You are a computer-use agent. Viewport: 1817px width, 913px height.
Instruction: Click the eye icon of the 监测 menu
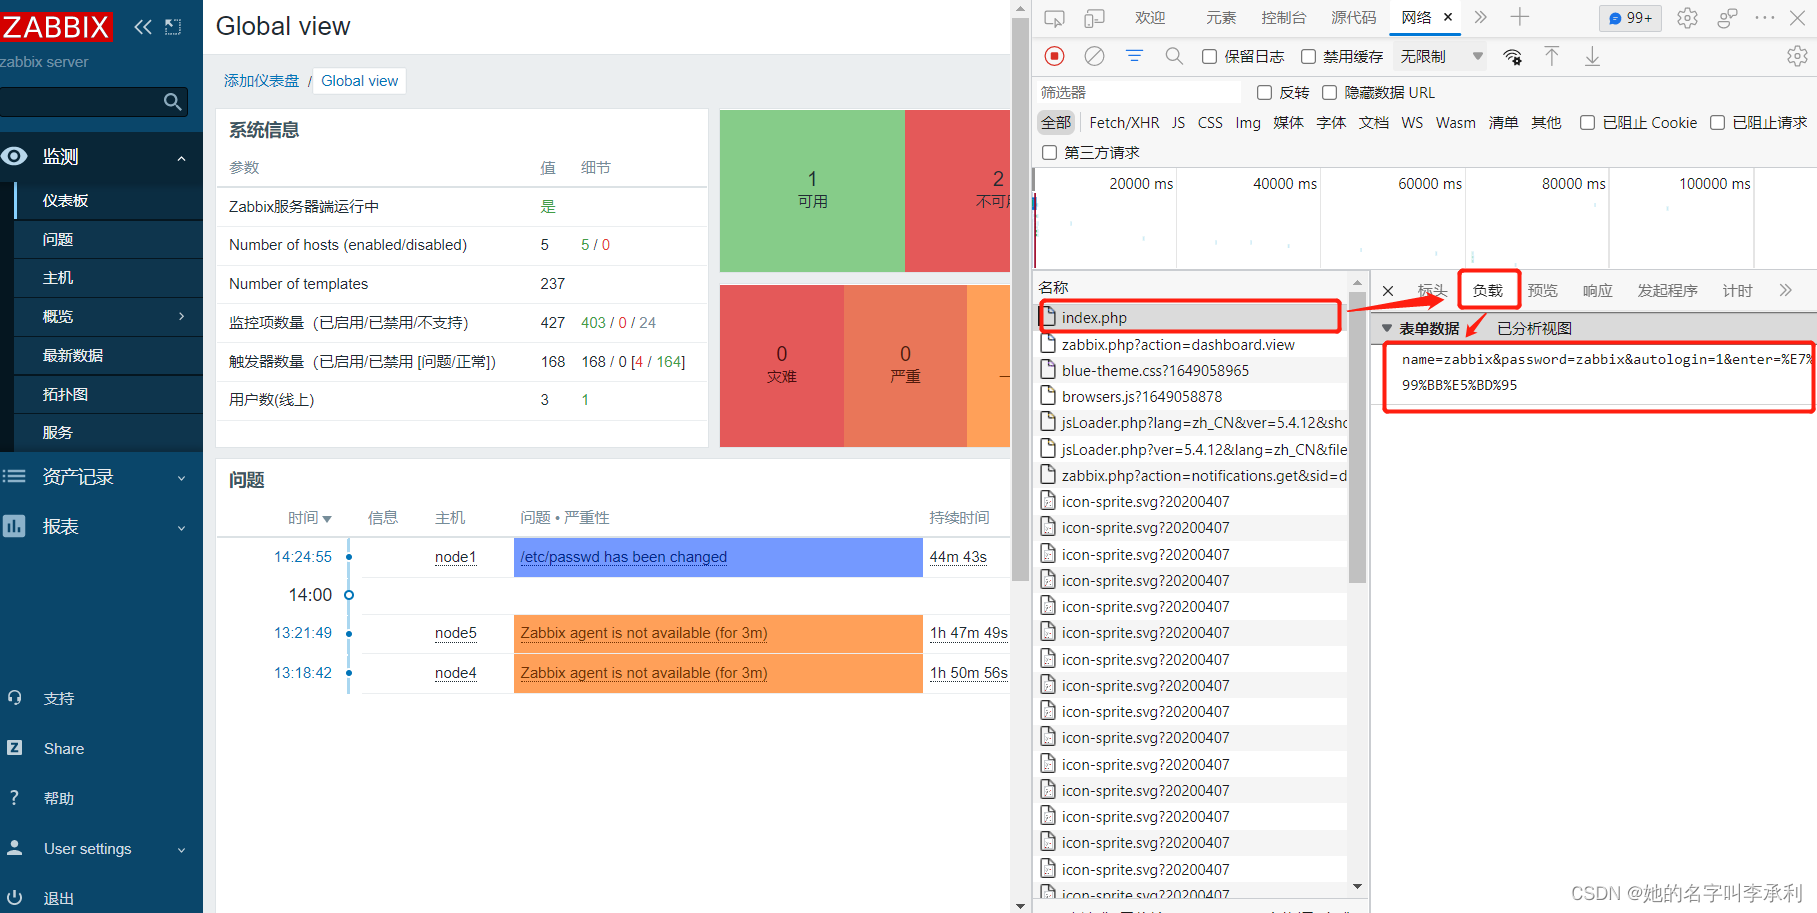click(14, 156)
